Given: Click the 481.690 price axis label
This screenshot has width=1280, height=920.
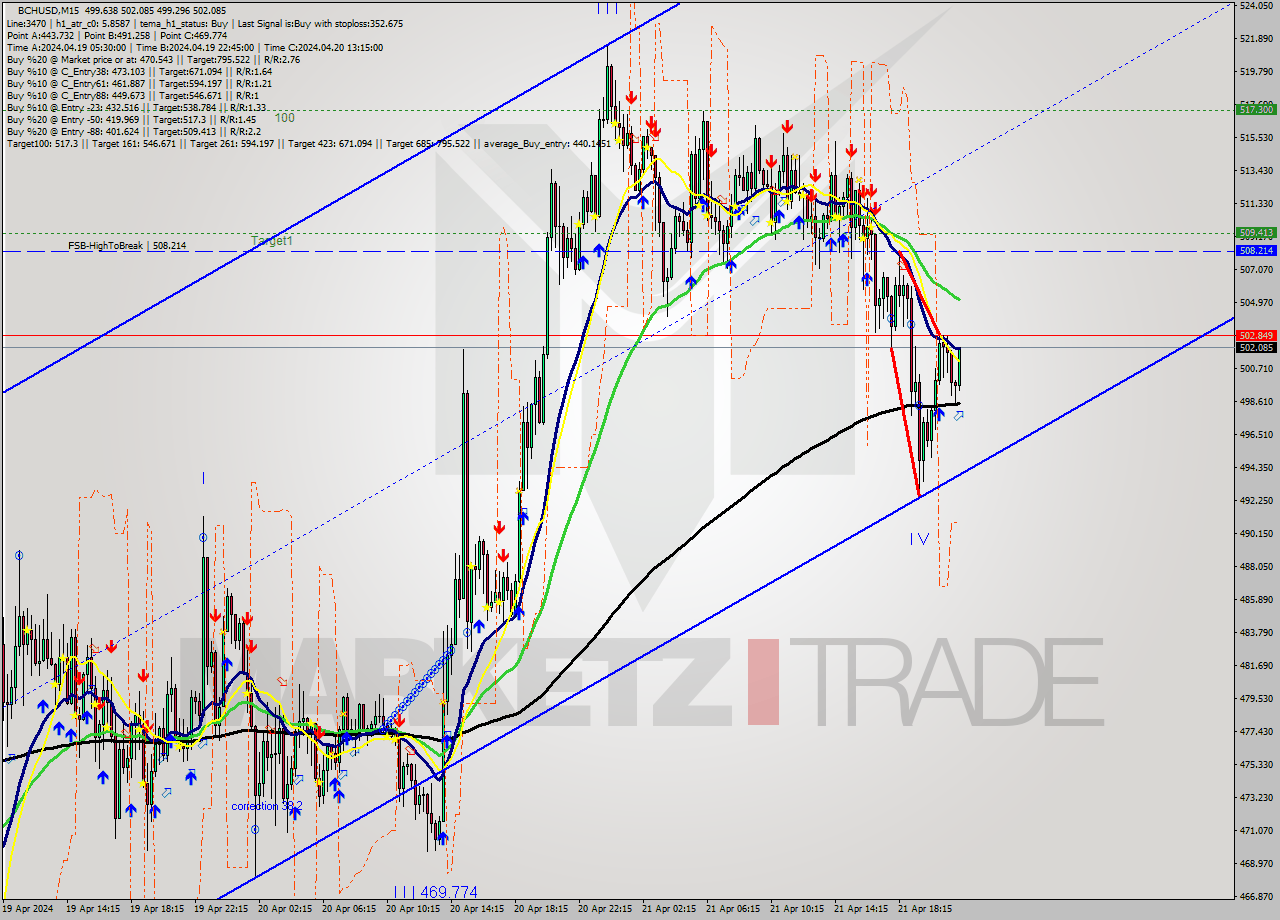Looking at the screenshot, I should point(1256,666).
